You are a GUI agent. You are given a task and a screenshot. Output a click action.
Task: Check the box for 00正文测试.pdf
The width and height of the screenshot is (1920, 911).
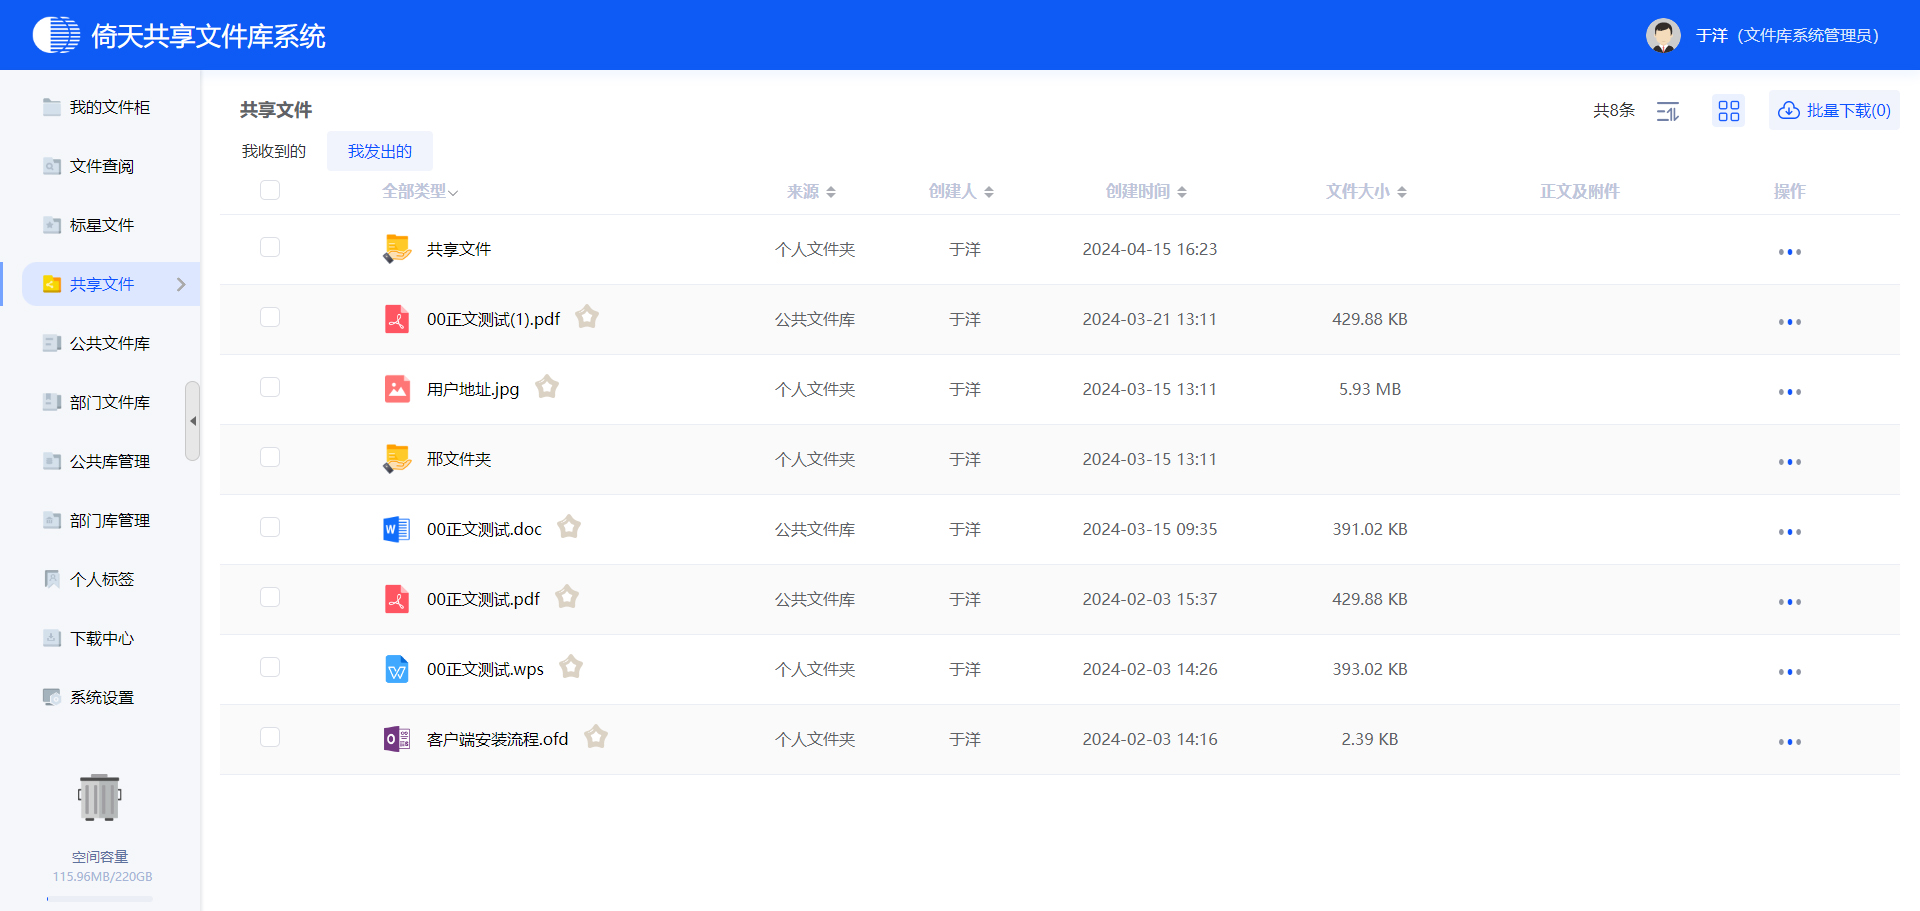coord(270,597)
